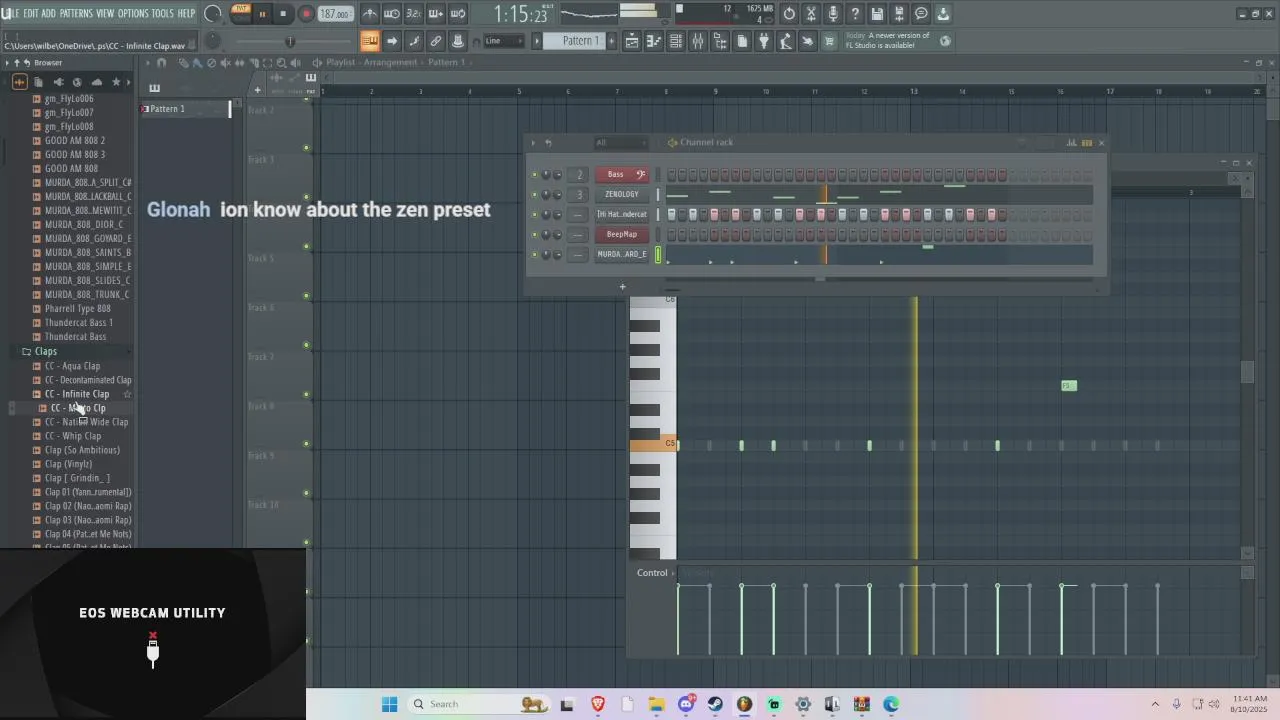Click the plus button next to Pattern 1
Viewport: 1280px width, 720px height.
point(611,41)
